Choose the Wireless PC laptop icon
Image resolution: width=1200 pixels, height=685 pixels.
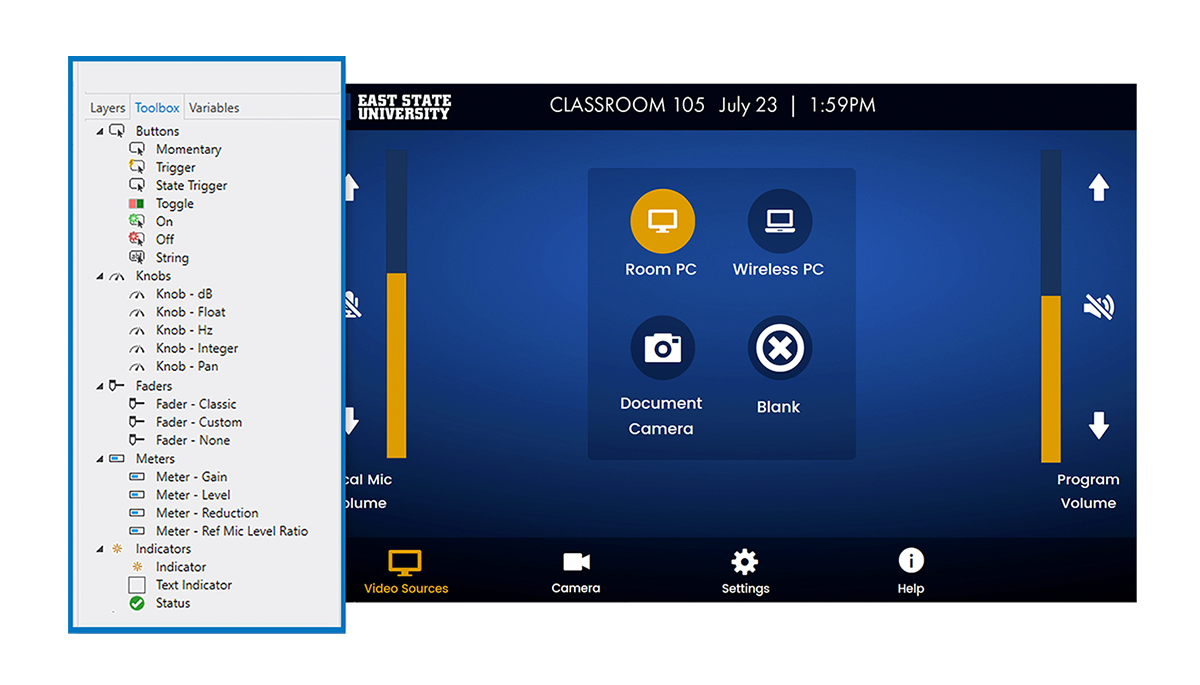tap(779, 221)
